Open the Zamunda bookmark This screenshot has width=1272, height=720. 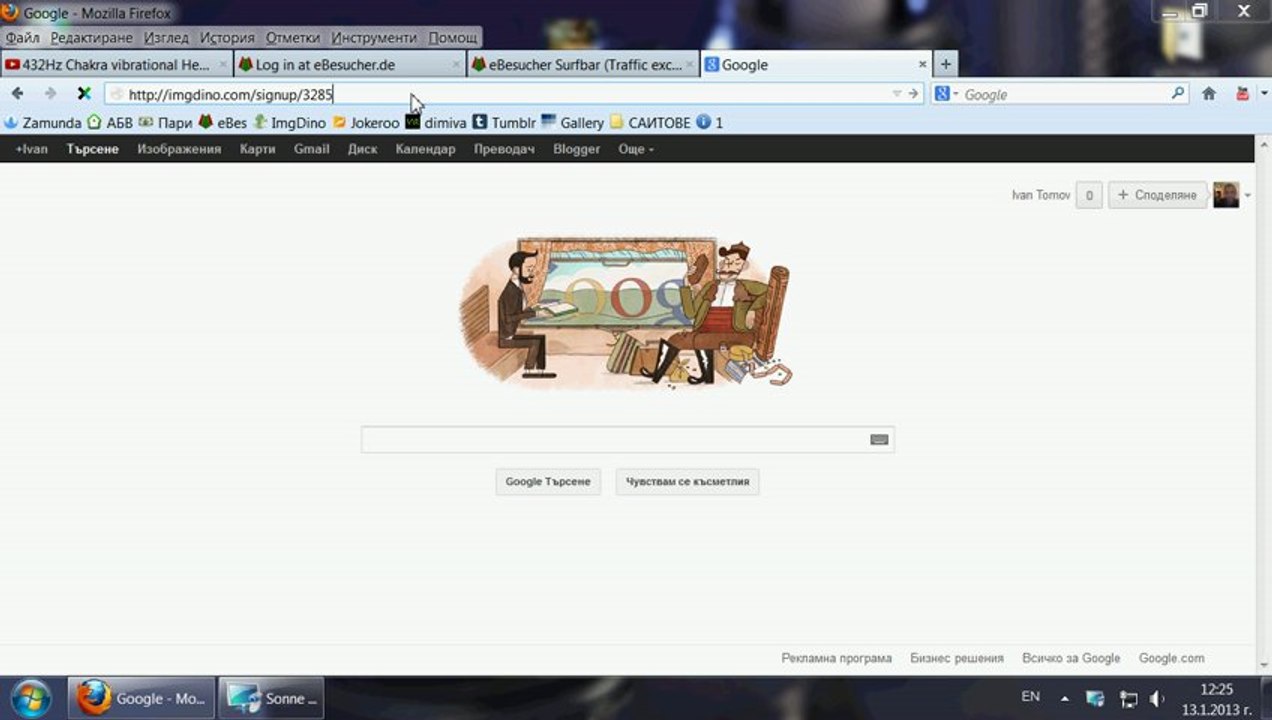point(43,123)
